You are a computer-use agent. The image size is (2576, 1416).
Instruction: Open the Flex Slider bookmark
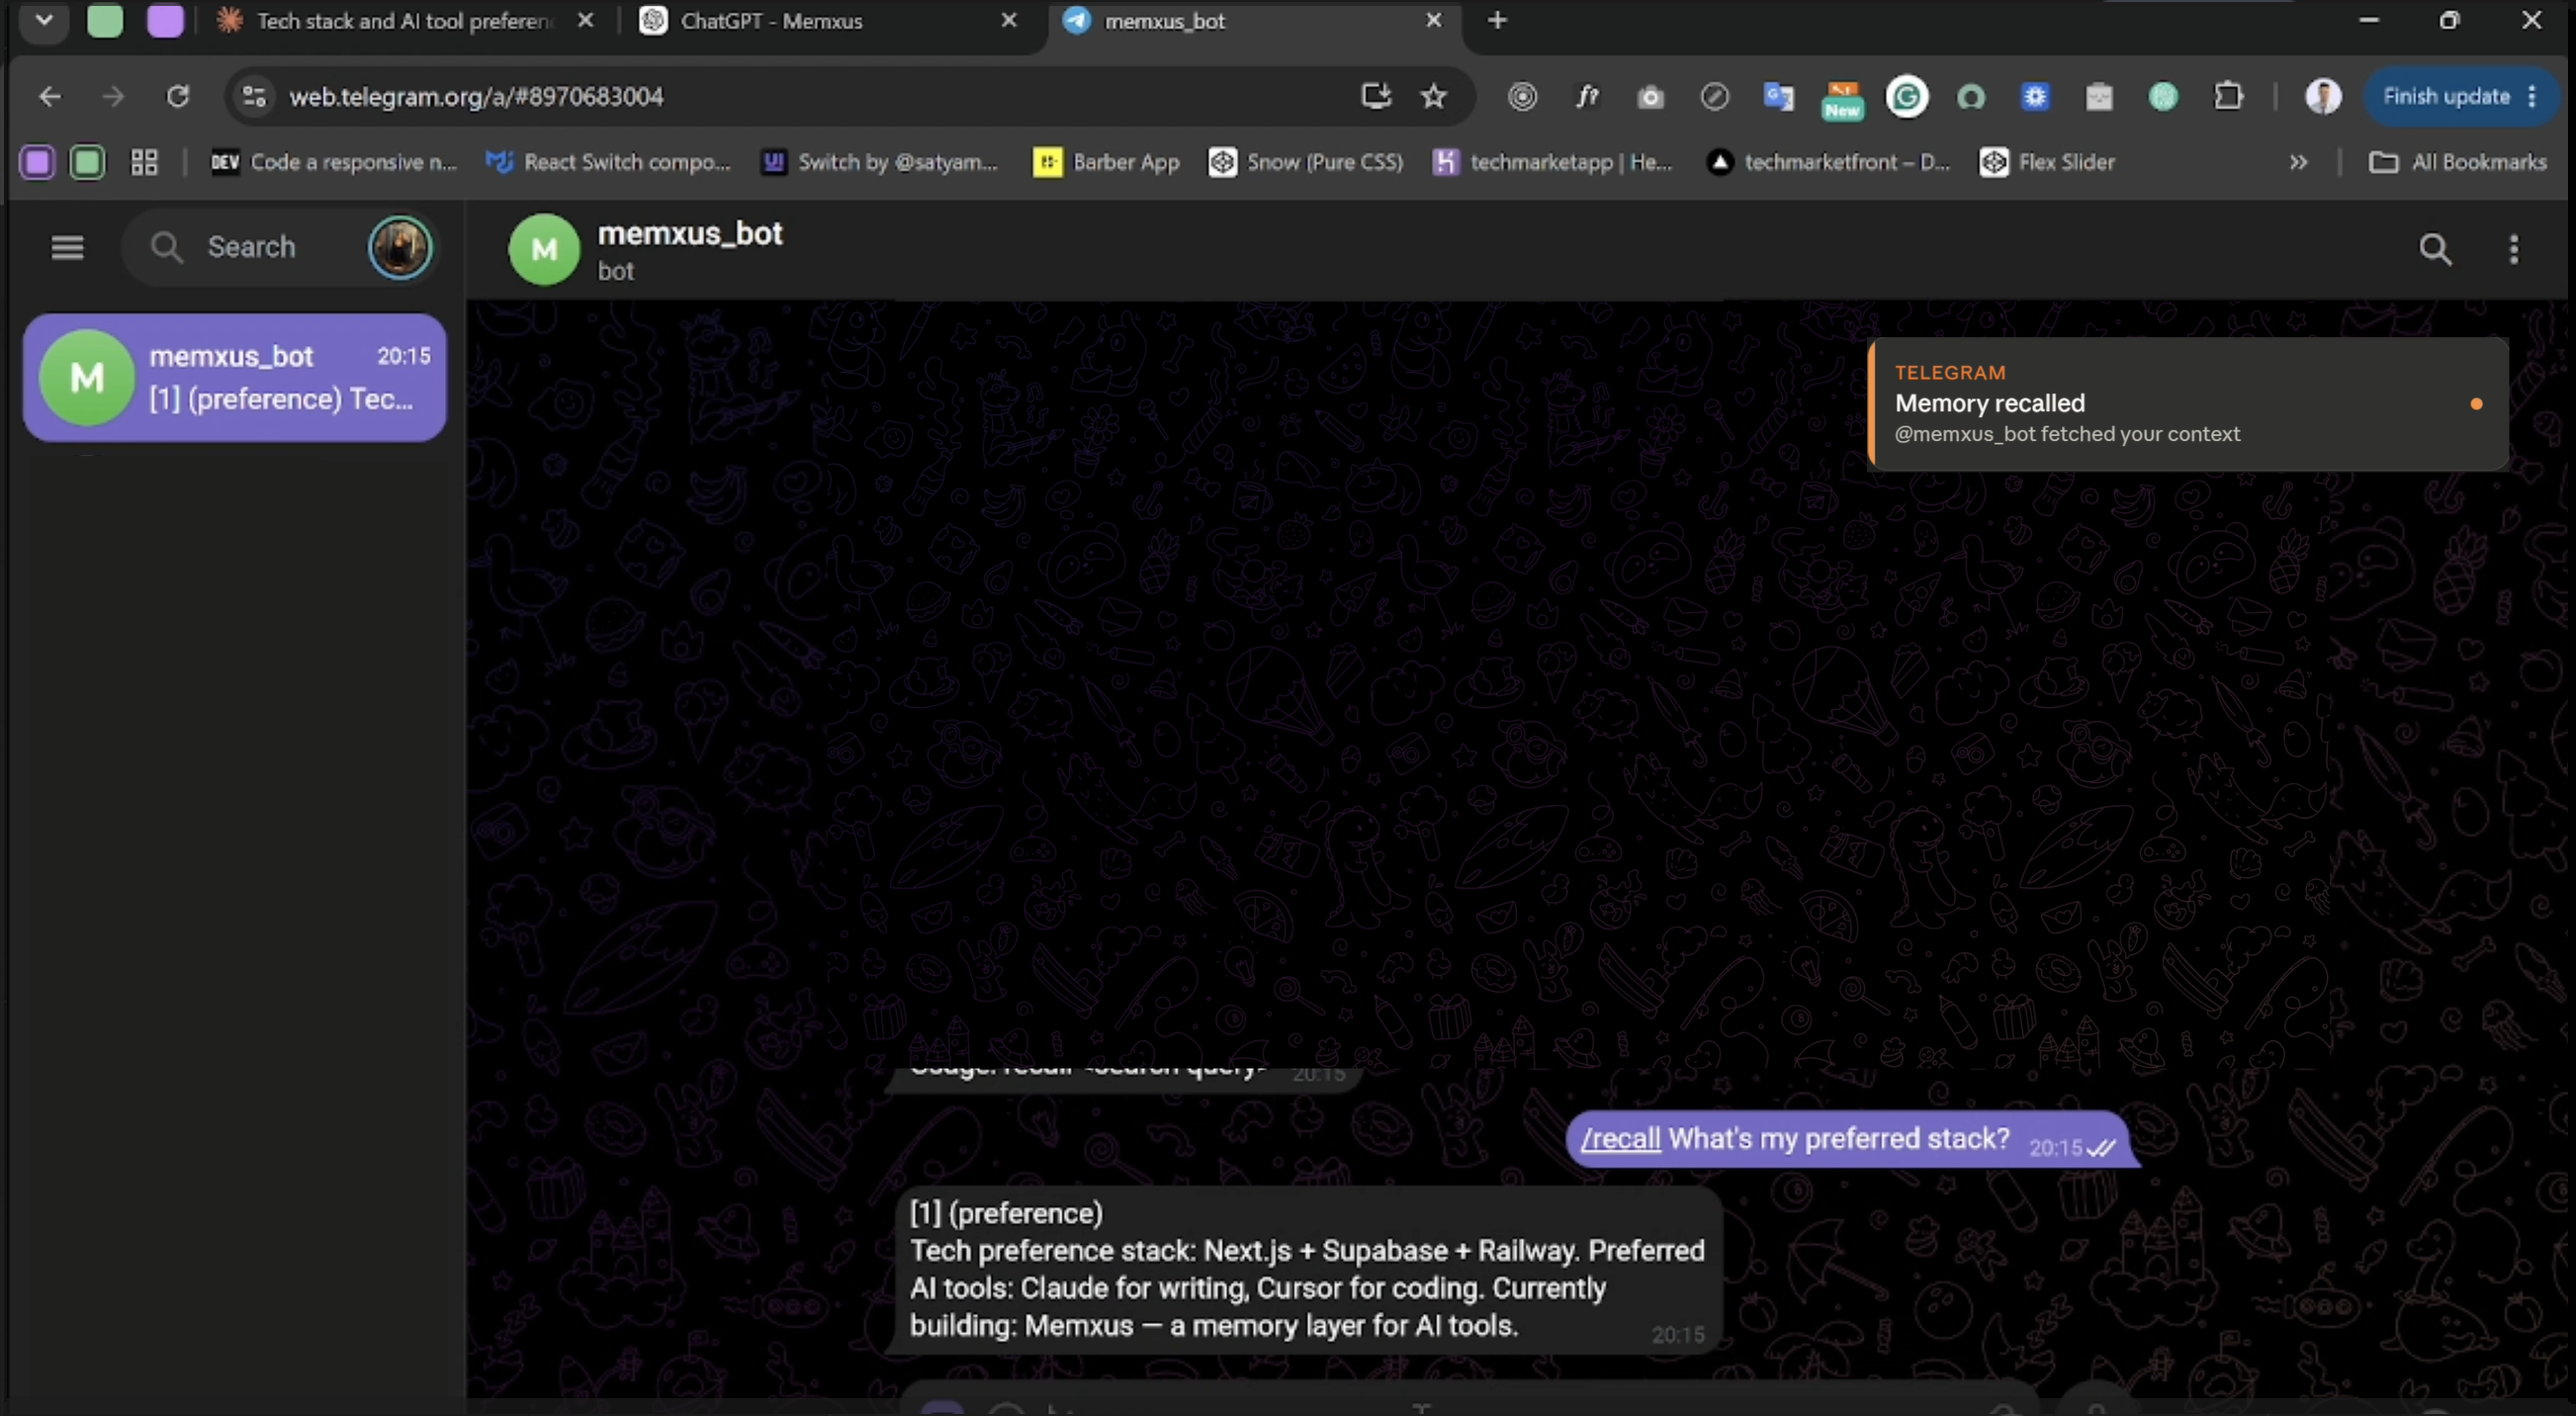coord(2047,162)
